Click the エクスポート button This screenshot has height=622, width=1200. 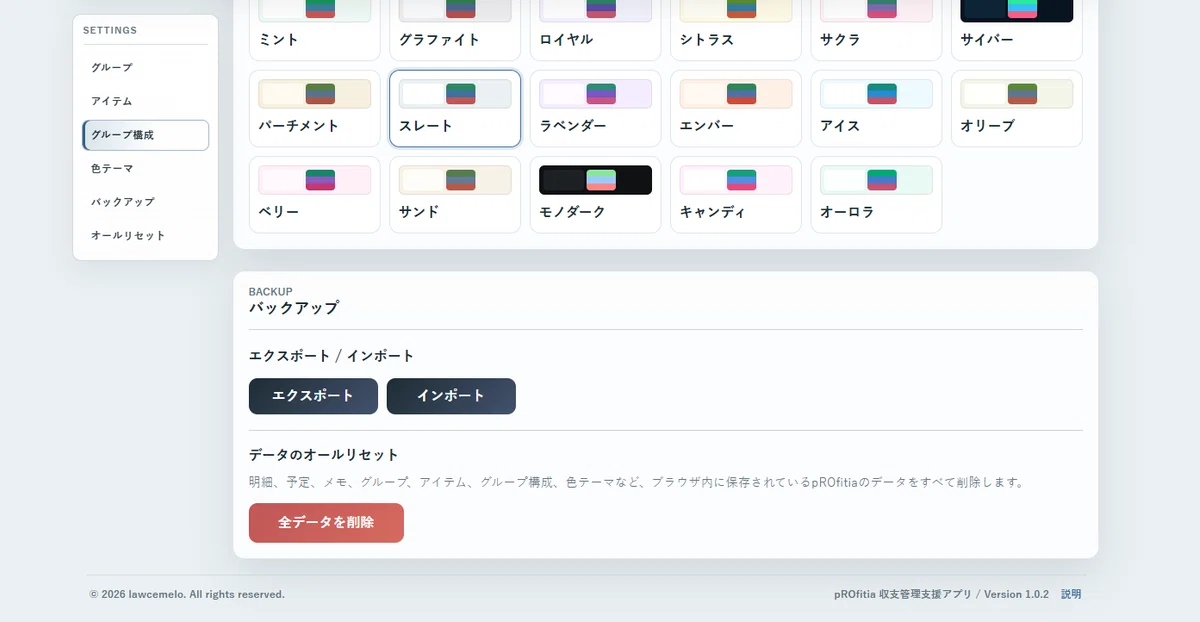(313, 396)
